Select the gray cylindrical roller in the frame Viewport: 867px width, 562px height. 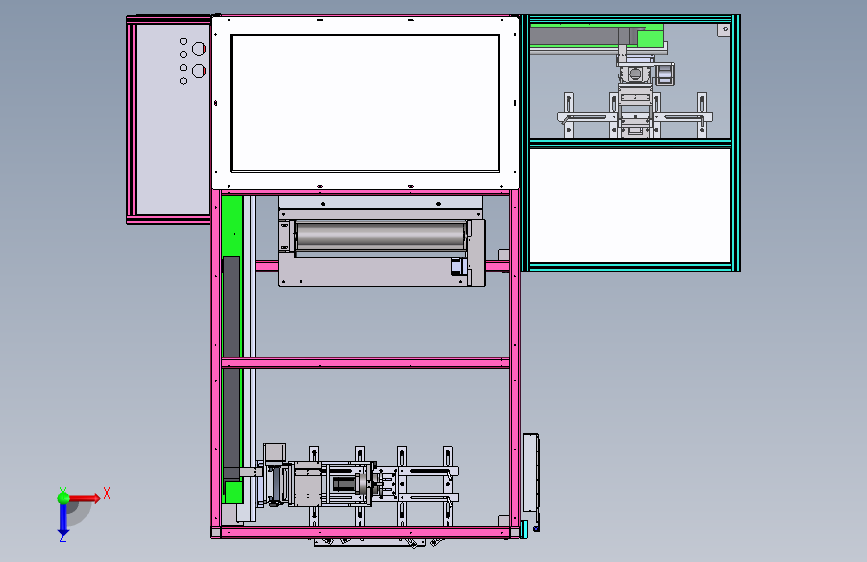coord(381,236)
